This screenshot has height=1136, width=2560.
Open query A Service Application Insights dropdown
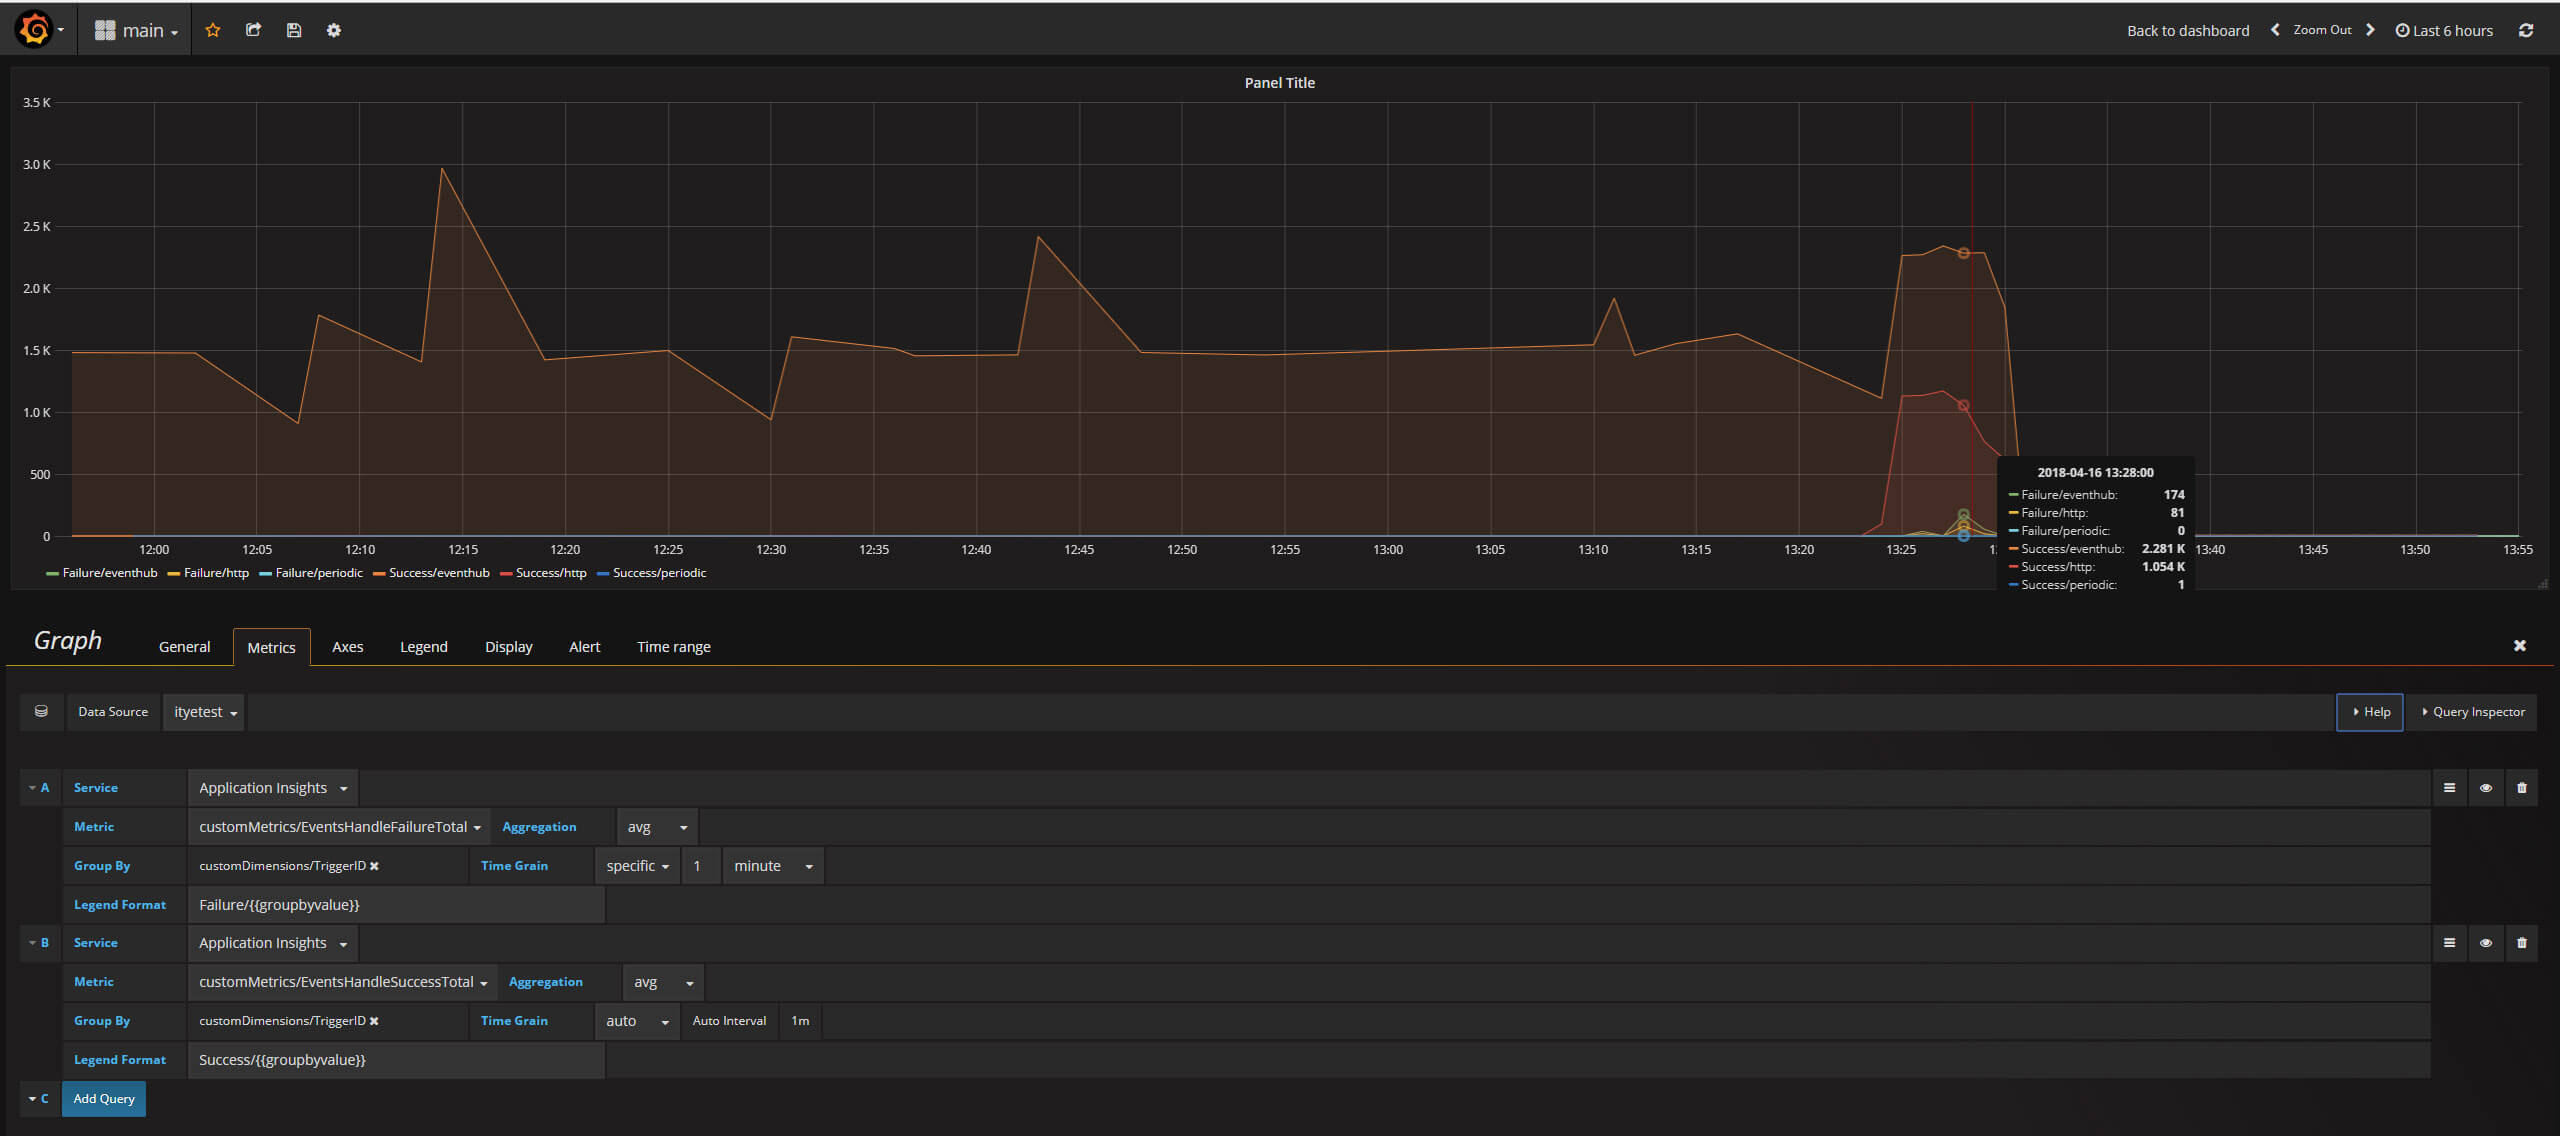pos(273,788)
